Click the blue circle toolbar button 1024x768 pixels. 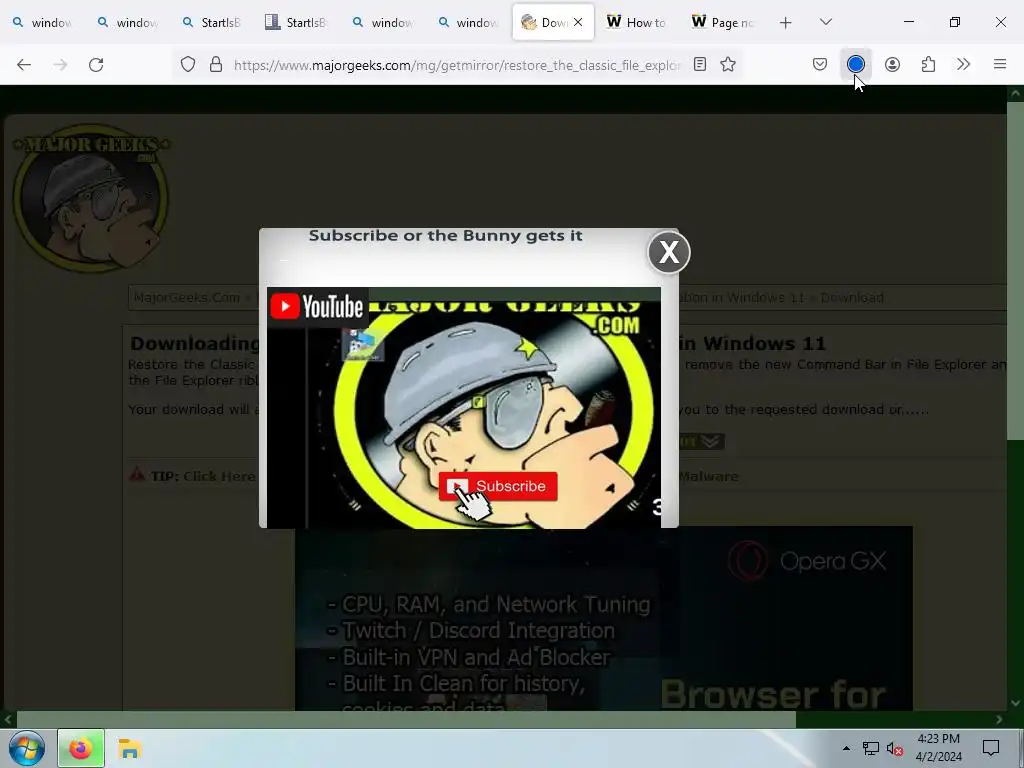(x=856, y=64)
